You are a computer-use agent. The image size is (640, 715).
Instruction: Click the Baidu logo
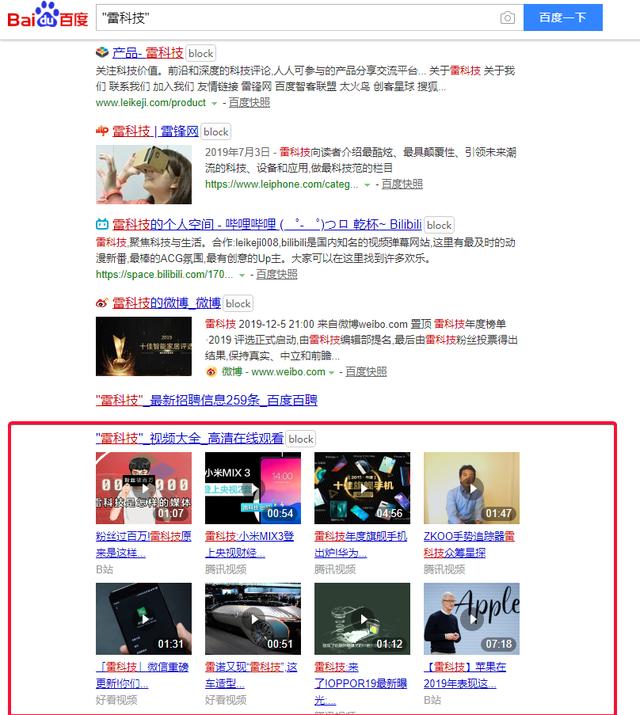pyautogui.click(x=47, y=16)
